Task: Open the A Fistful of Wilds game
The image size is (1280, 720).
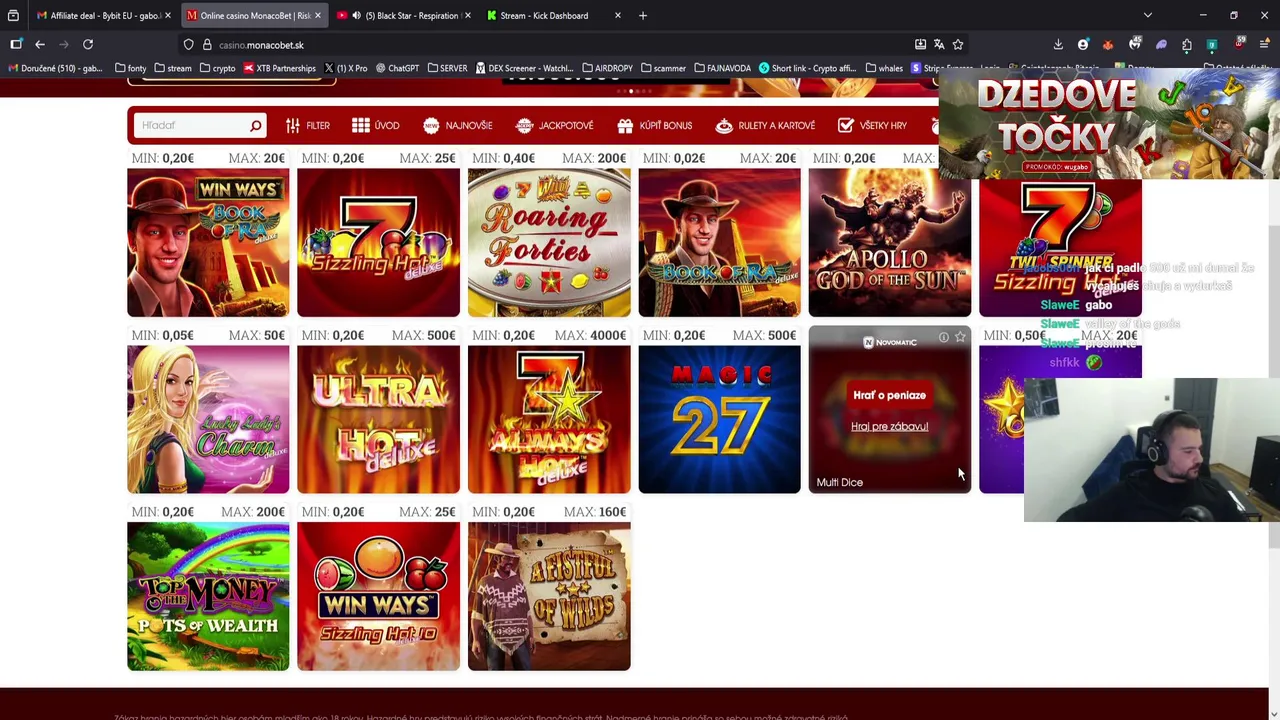Action: (549, 596)
